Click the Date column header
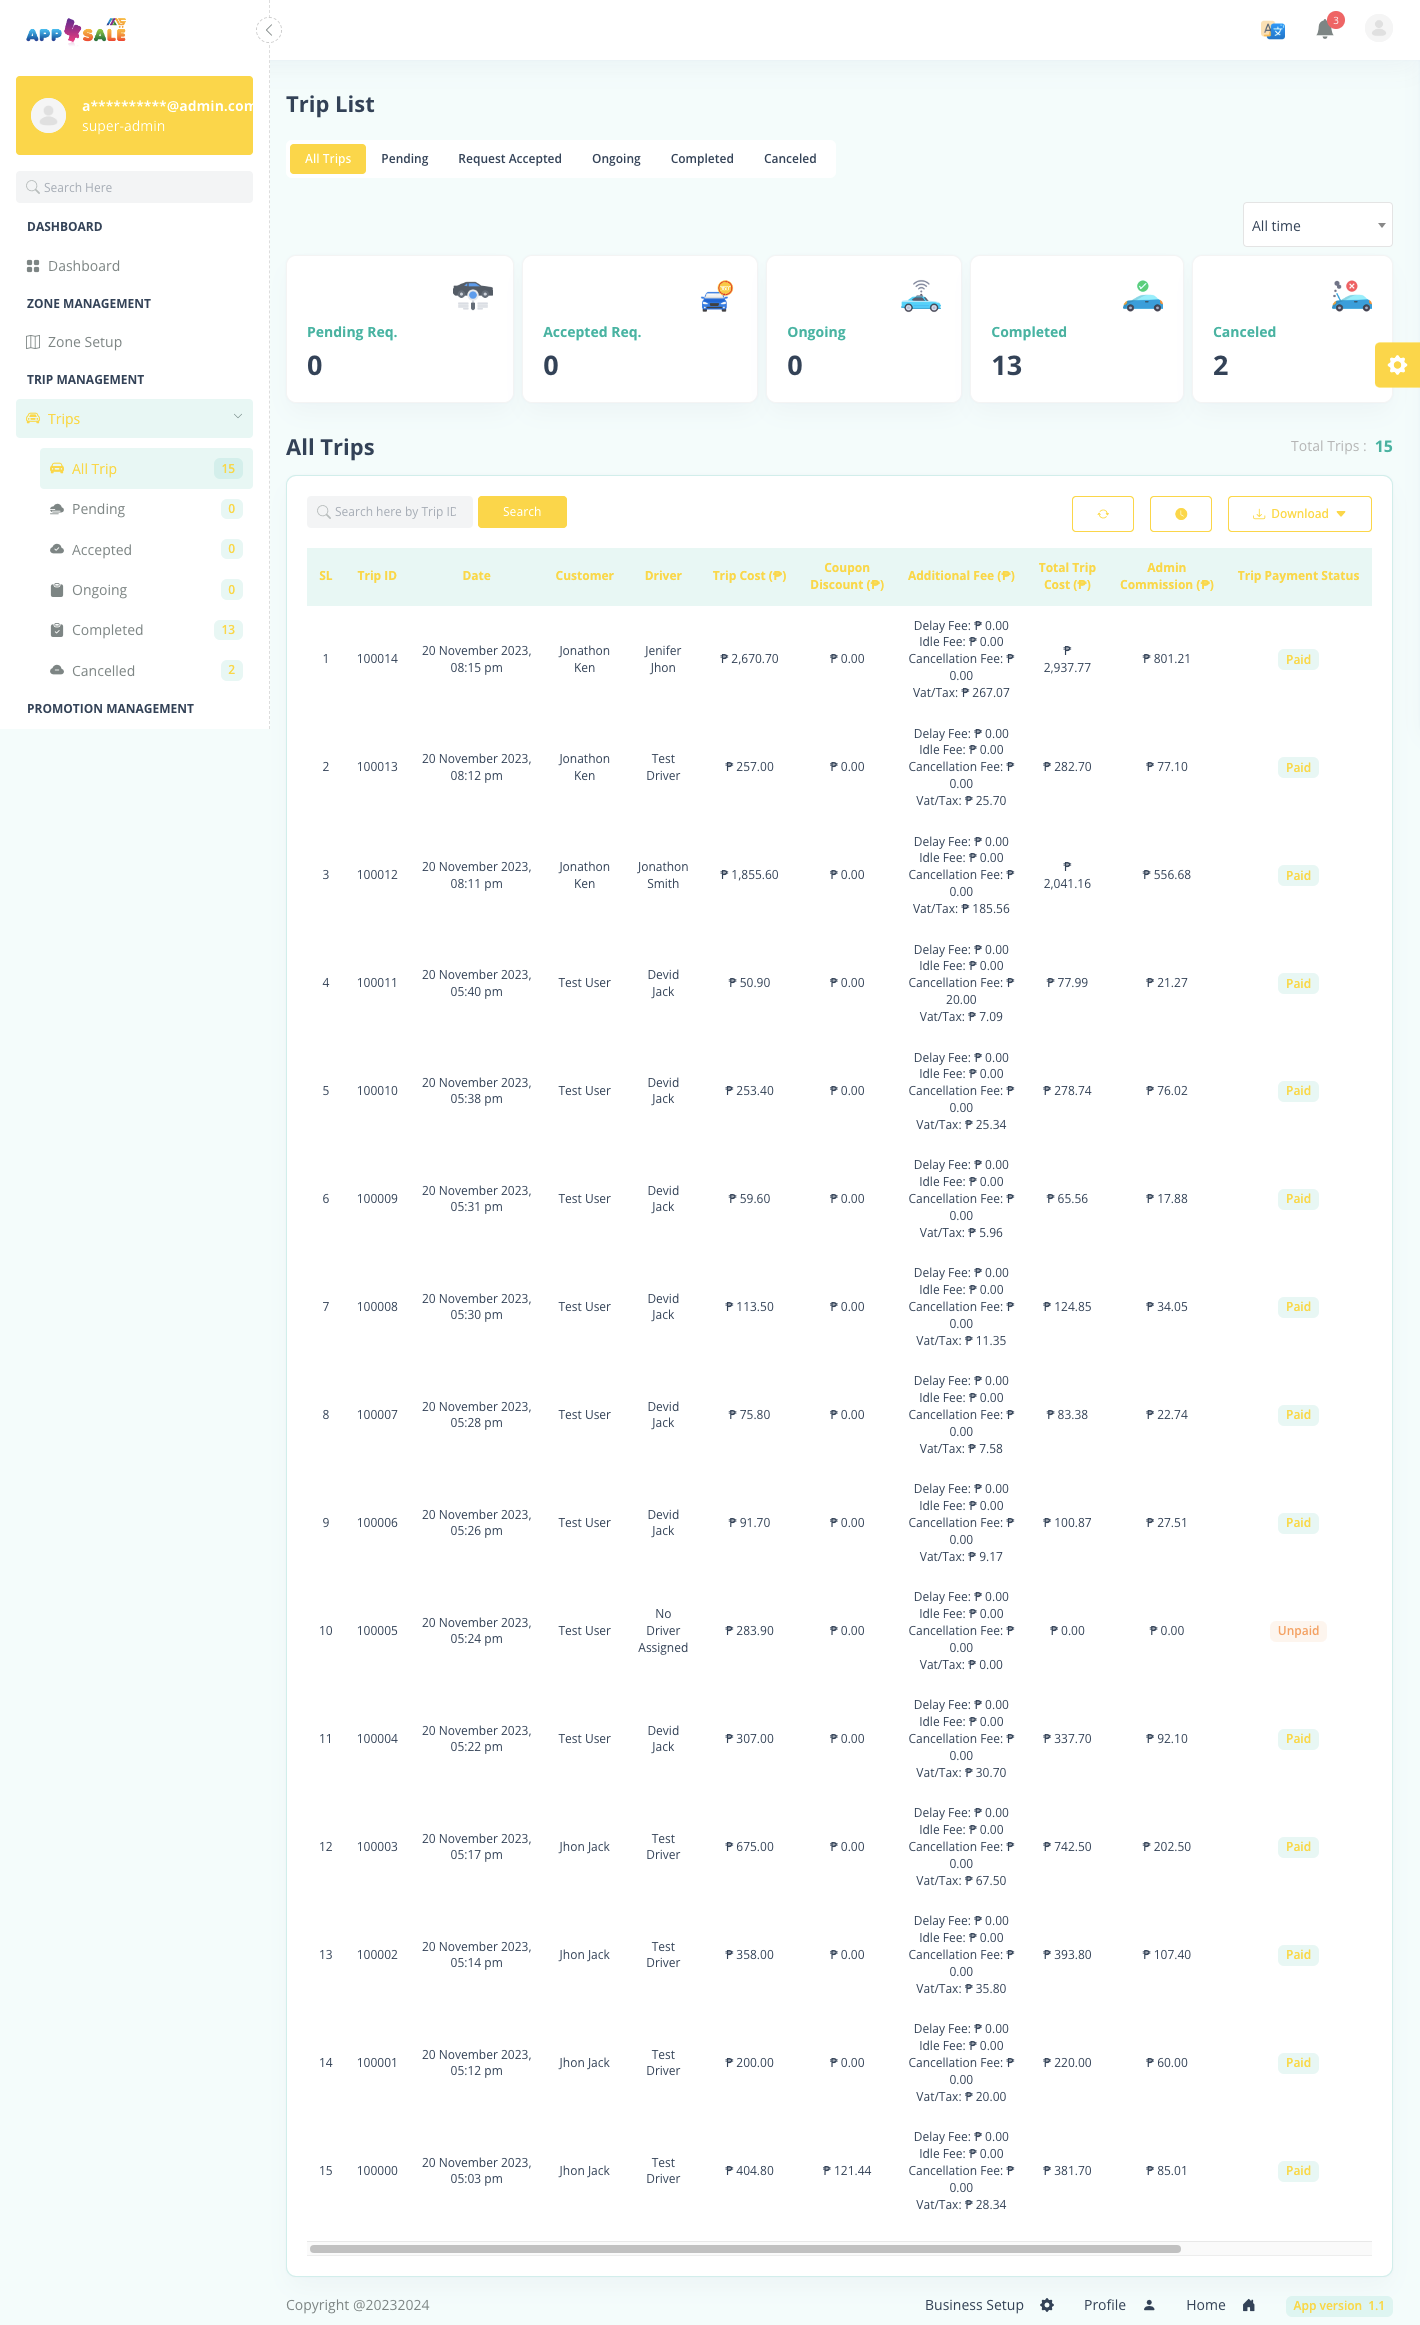 tap(476, 576)
